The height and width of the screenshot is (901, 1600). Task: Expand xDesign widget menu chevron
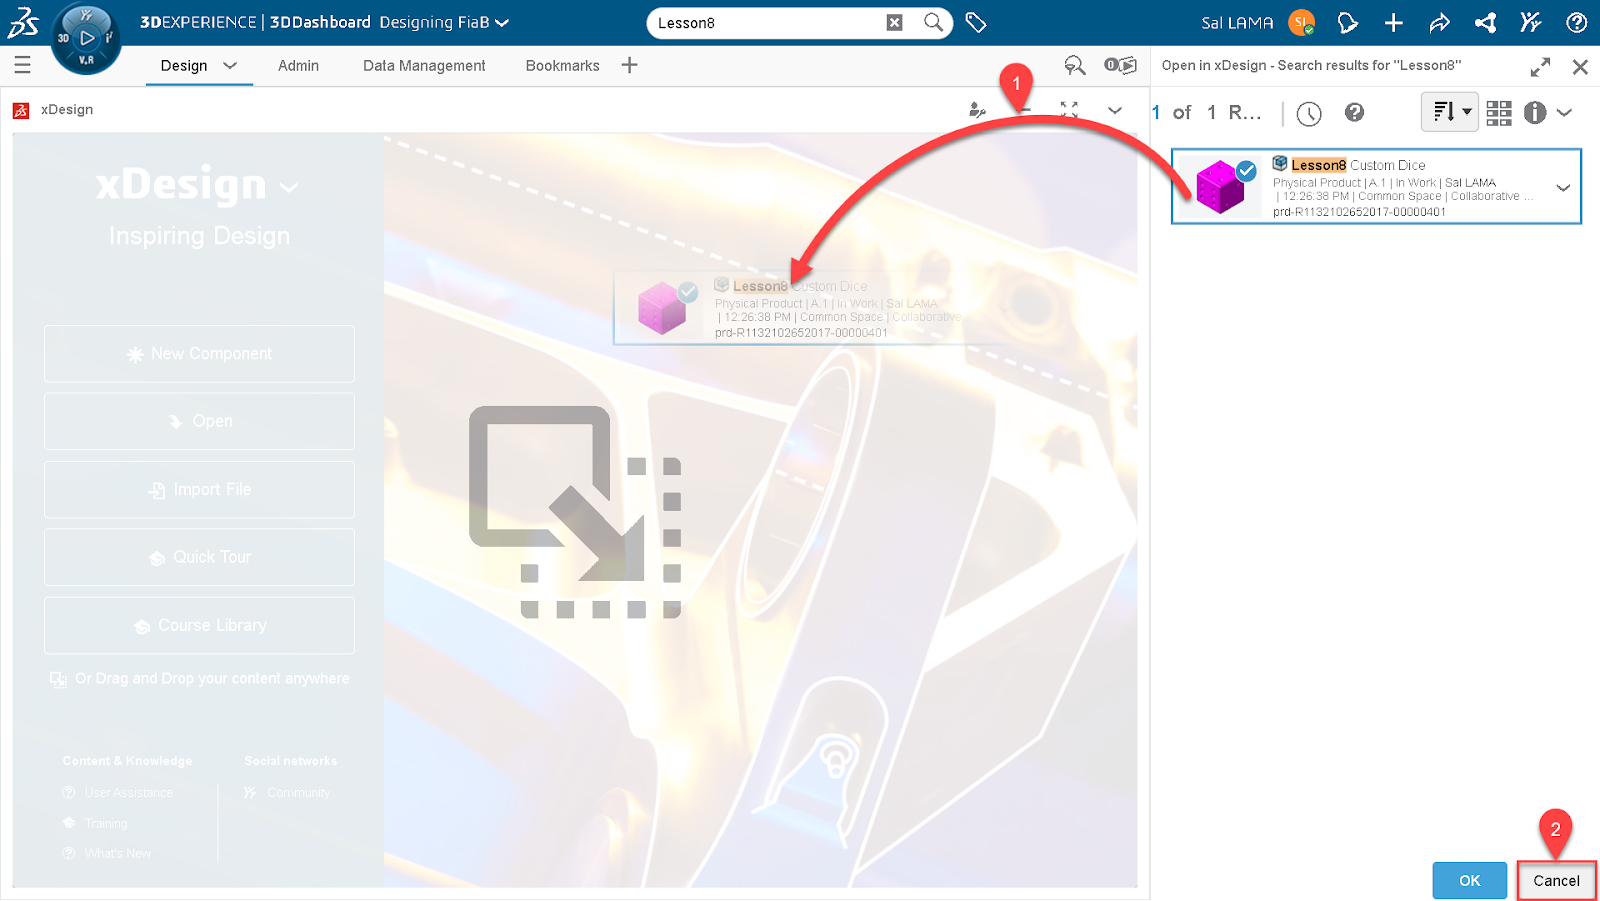click(x=1115, y=110)
